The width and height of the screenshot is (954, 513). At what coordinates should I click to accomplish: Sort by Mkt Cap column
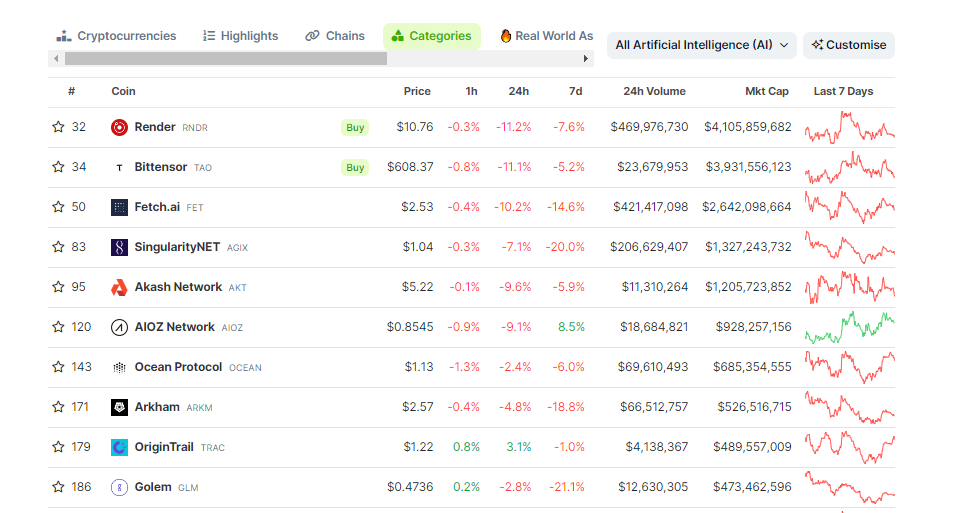point(767,91)
